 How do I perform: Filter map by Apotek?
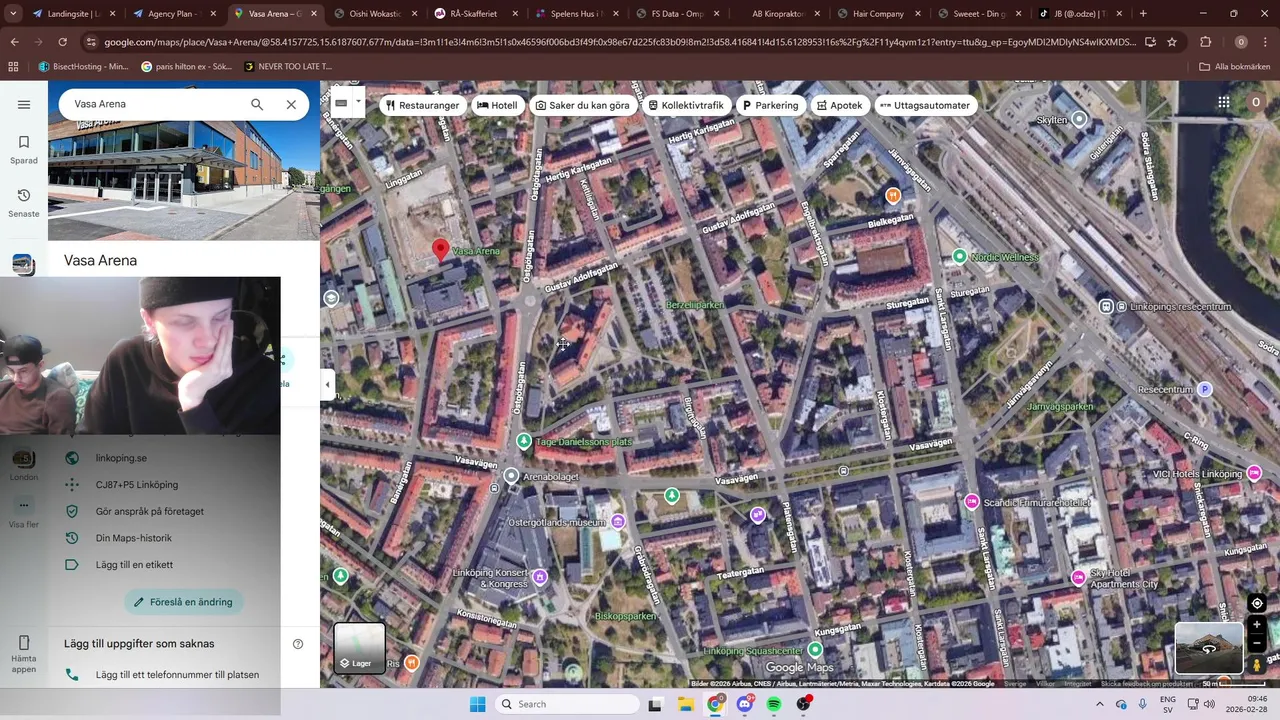(839, 105)
